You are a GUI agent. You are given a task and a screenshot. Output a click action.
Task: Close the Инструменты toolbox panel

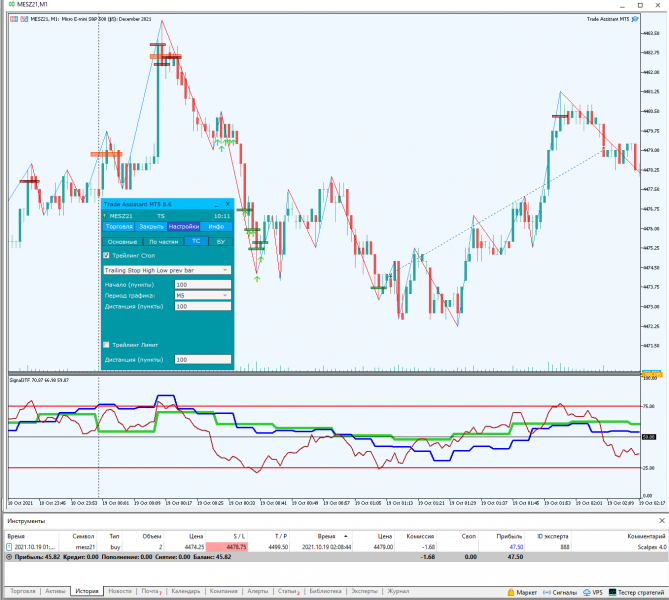click(662, 521)
